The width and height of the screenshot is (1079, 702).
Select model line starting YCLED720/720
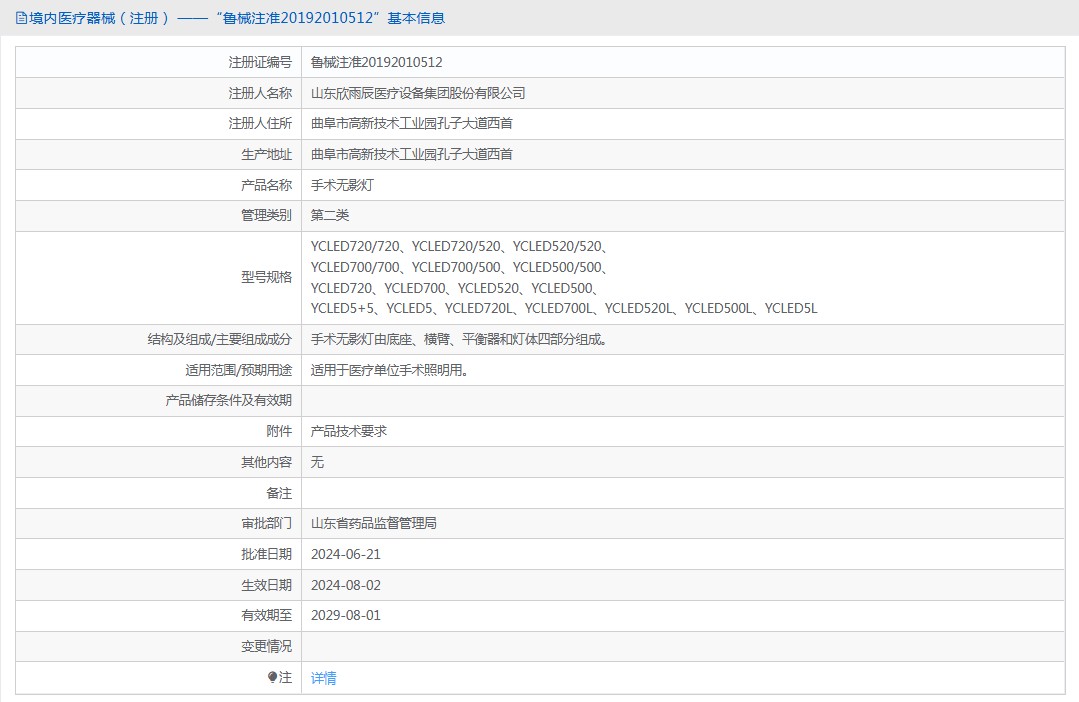(x=459, y=246)
